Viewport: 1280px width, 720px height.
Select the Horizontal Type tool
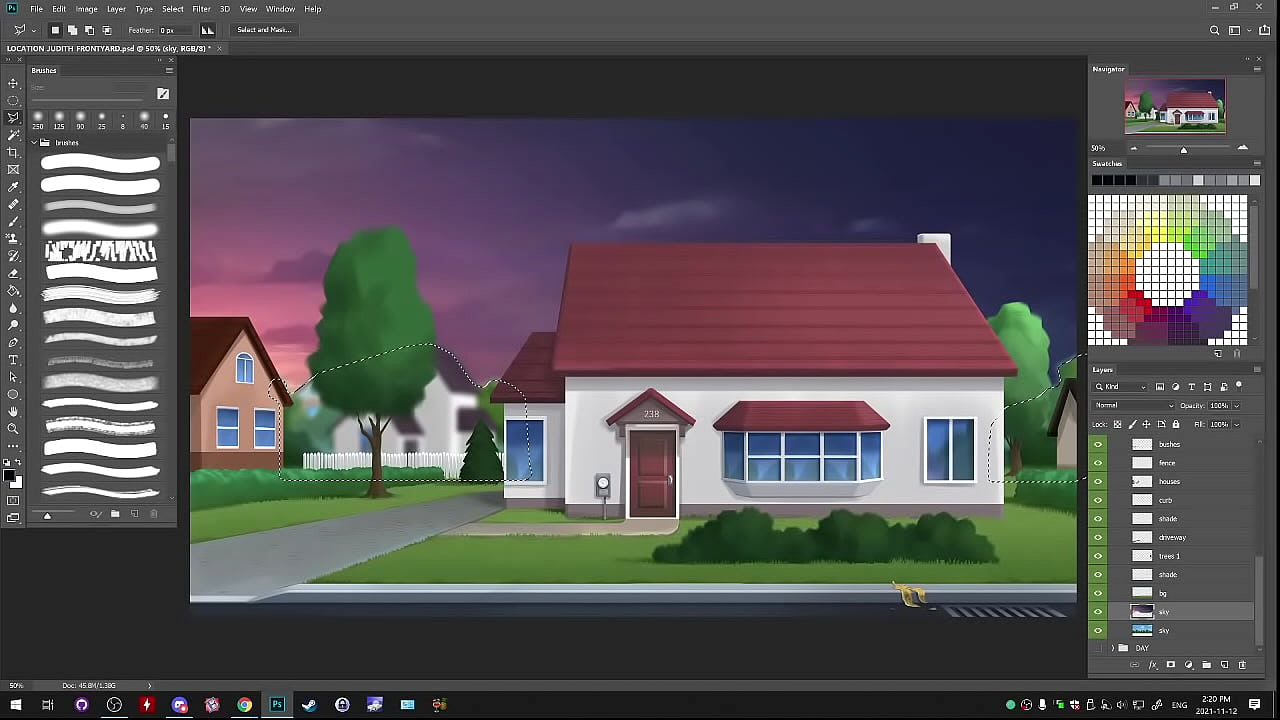pos(13,360)
